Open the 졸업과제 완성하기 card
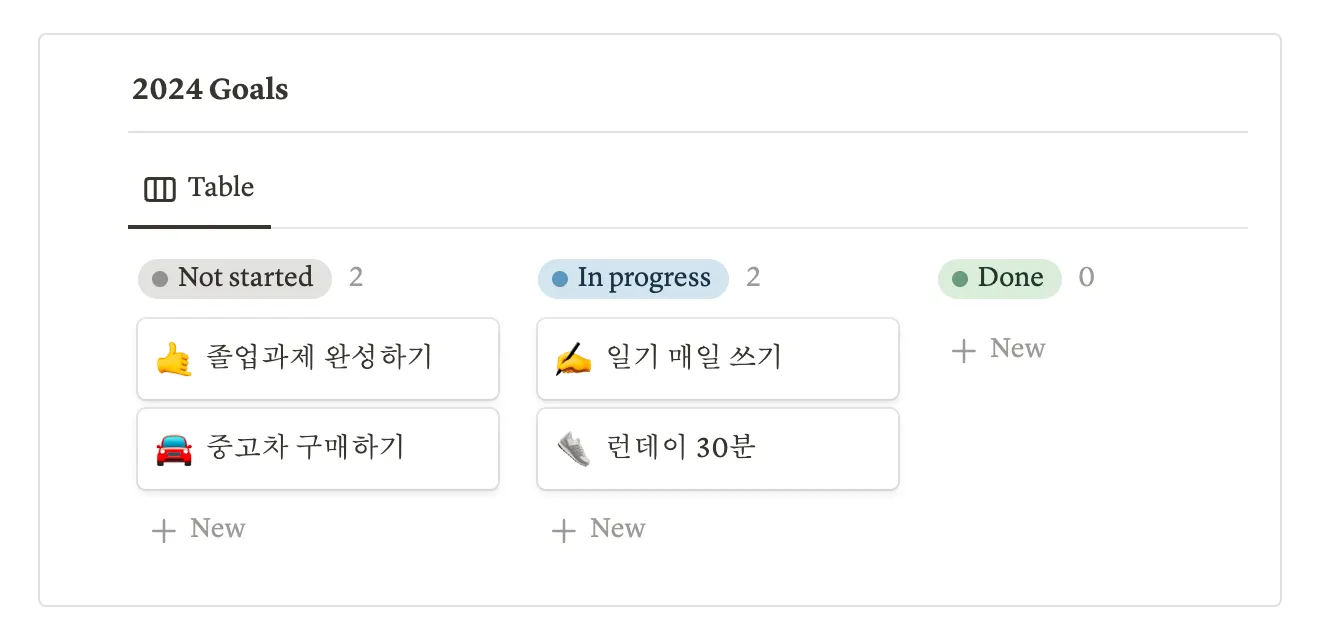 pyautogui.click(x=319, y=358)
